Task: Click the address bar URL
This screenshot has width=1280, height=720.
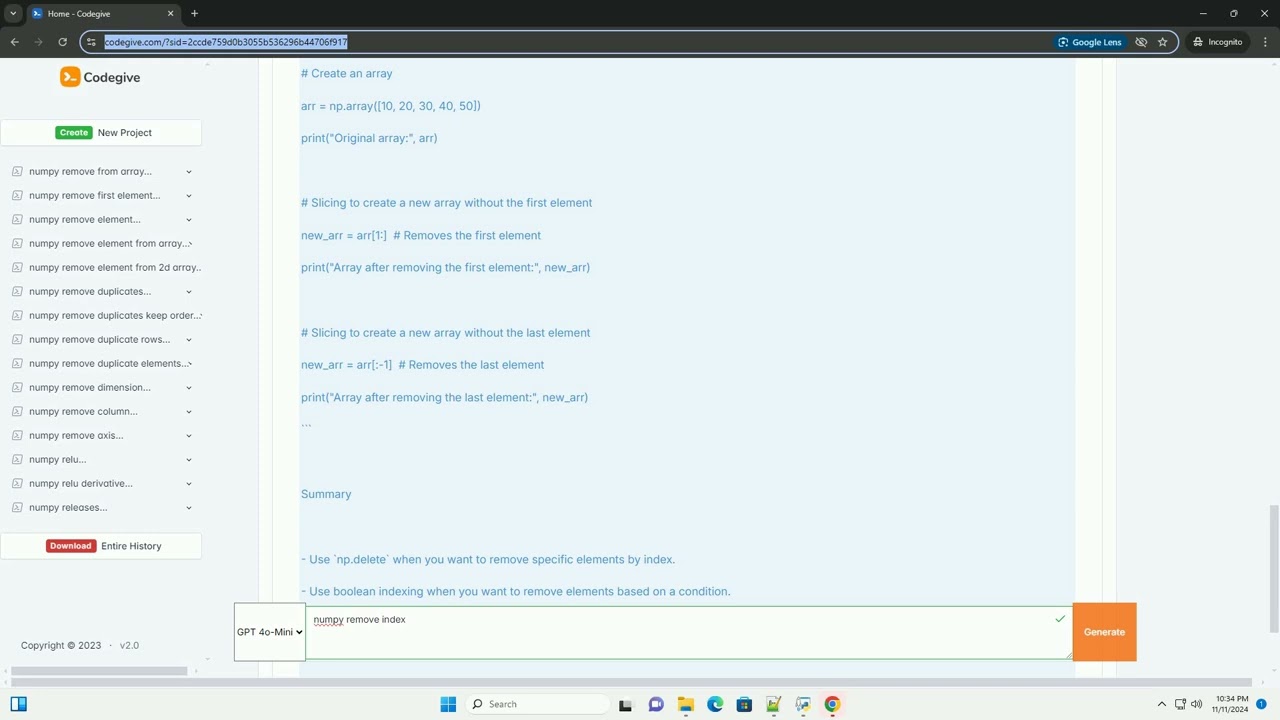Action: (x=226, y=42)
